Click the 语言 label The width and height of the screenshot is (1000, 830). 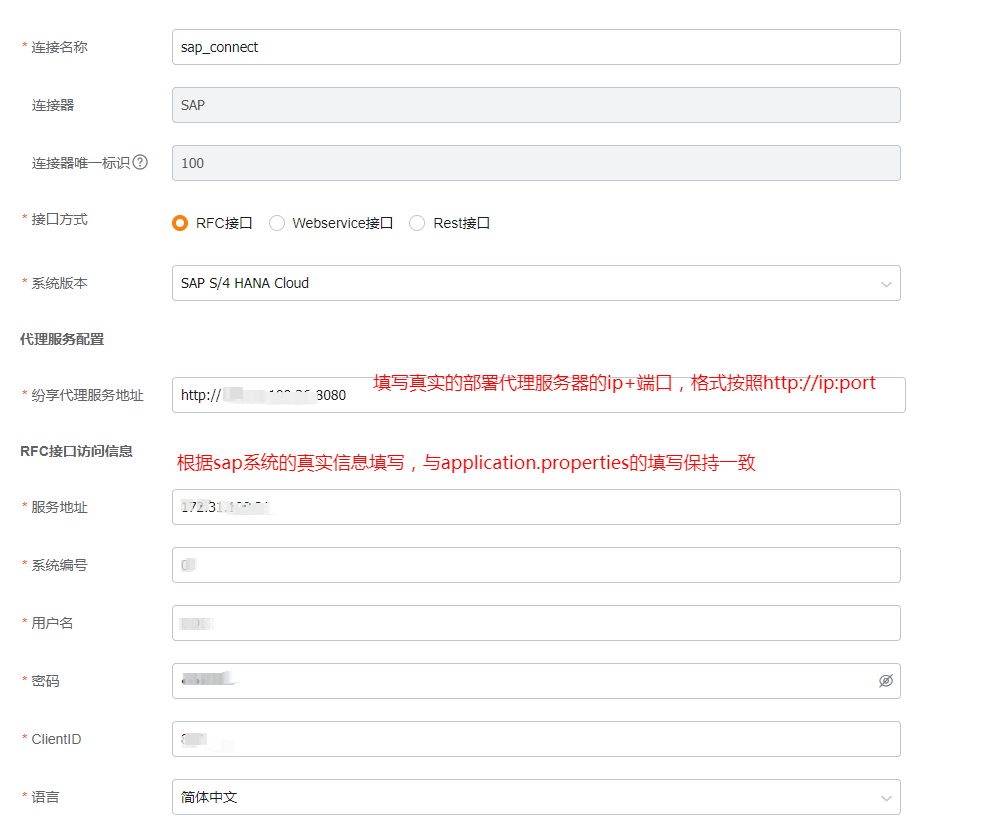[45, 797]
